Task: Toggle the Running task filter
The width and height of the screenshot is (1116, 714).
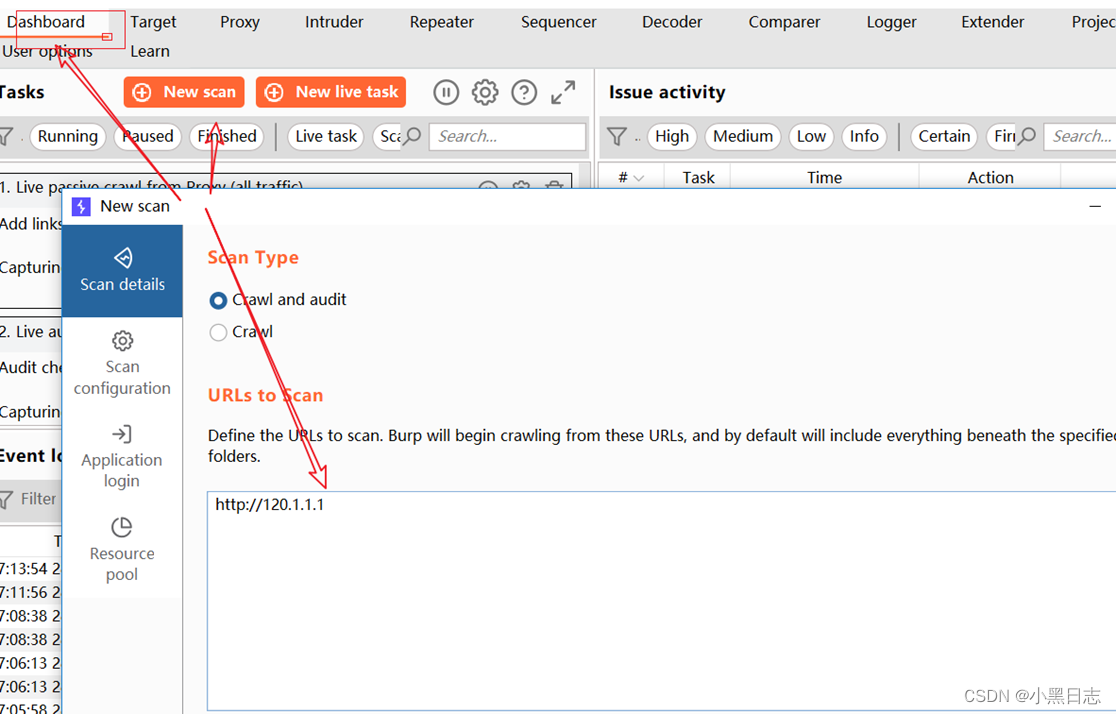Action: 68,136
